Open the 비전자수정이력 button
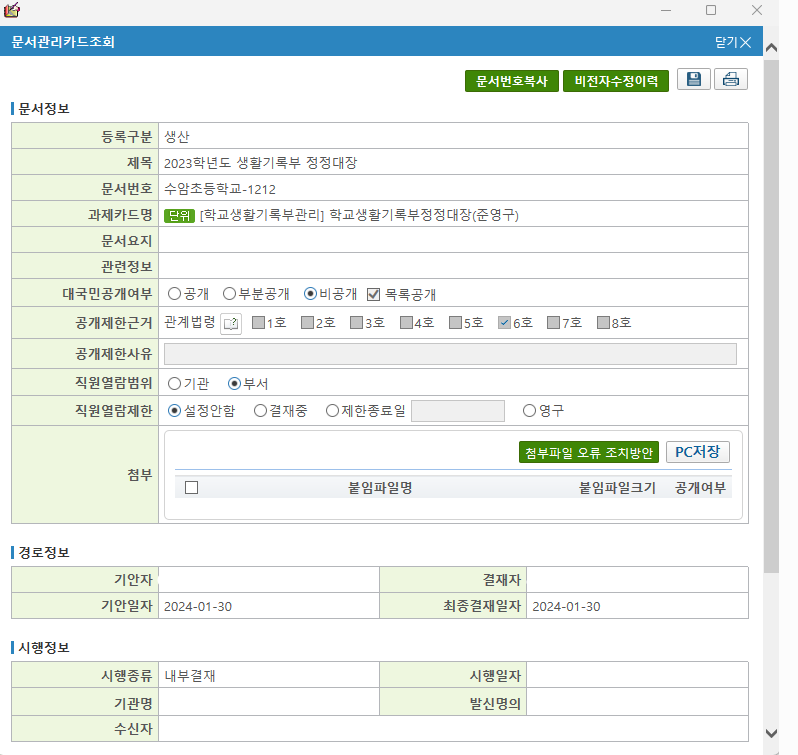The image size is (798, 755). [x=616, y=82]
